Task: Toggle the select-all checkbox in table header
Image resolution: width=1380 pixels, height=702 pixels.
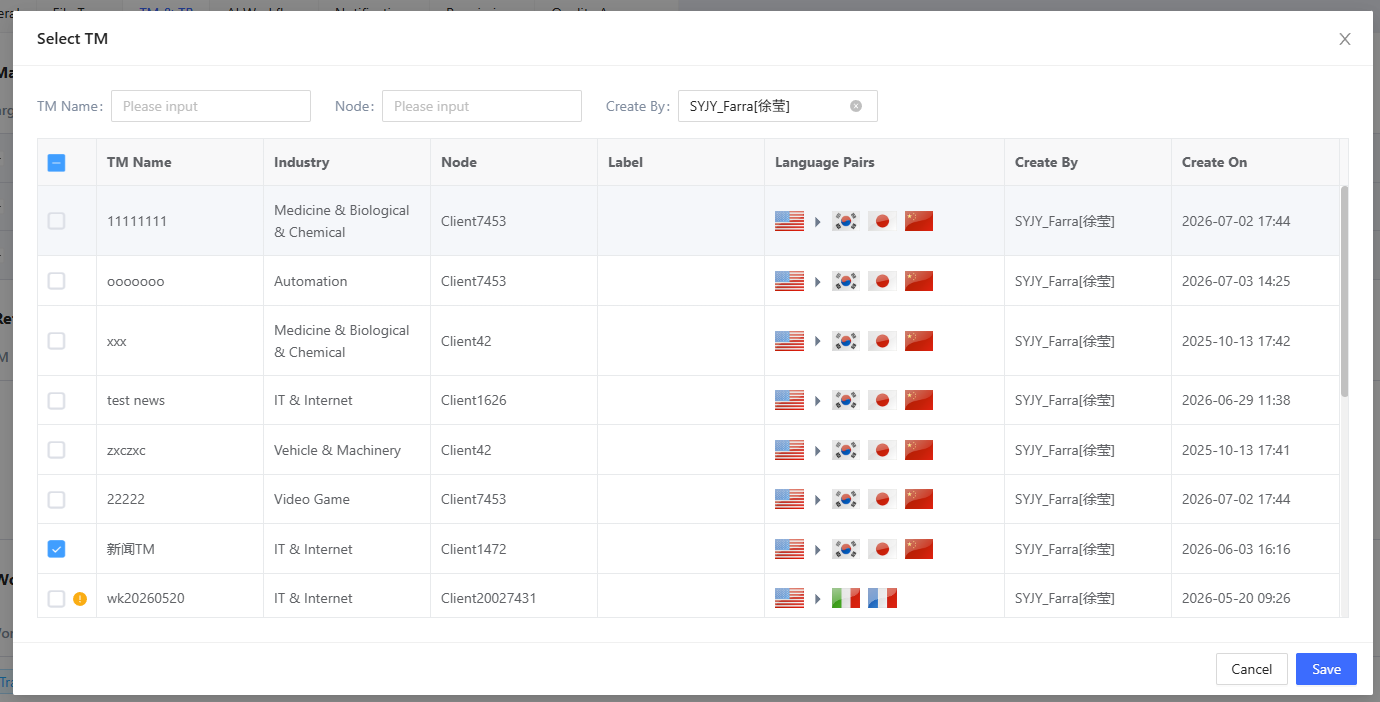Action: click(x=57, y=162)
